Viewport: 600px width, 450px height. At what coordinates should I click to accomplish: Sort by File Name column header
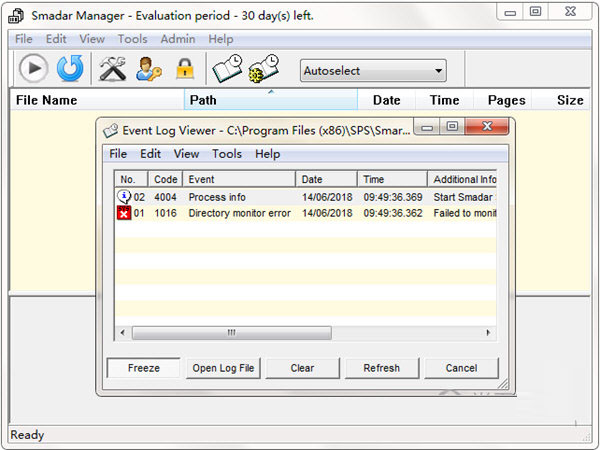click(97, 100)
